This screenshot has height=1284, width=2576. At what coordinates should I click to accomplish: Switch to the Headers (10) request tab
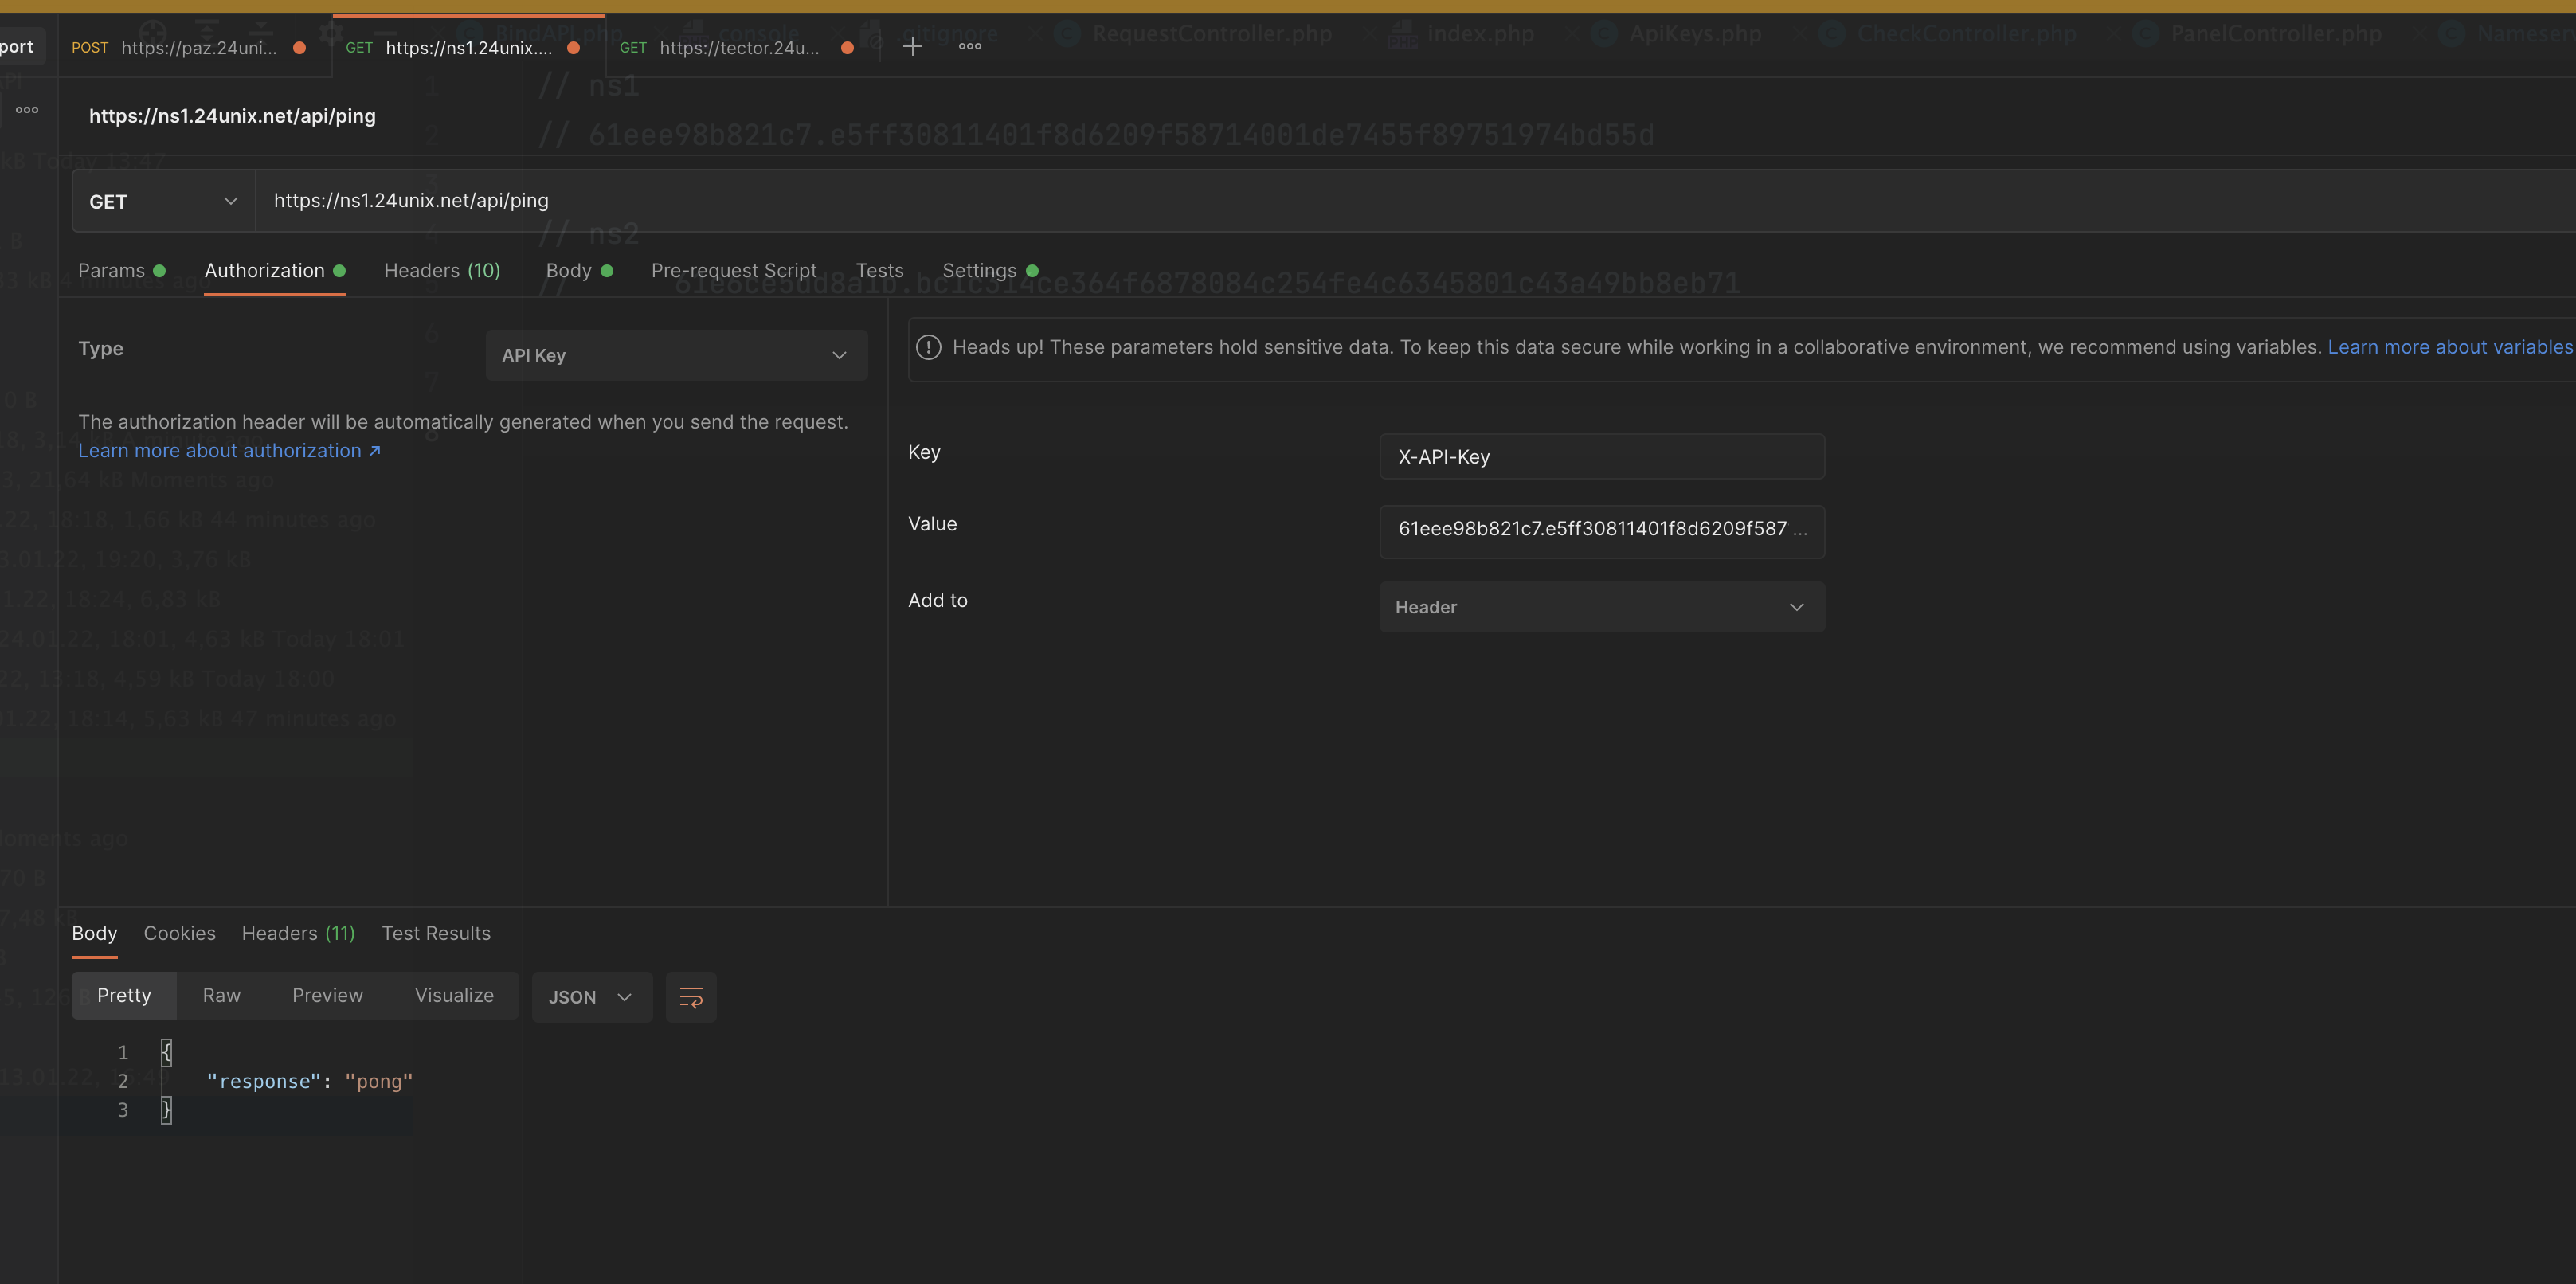pos(442,271)
